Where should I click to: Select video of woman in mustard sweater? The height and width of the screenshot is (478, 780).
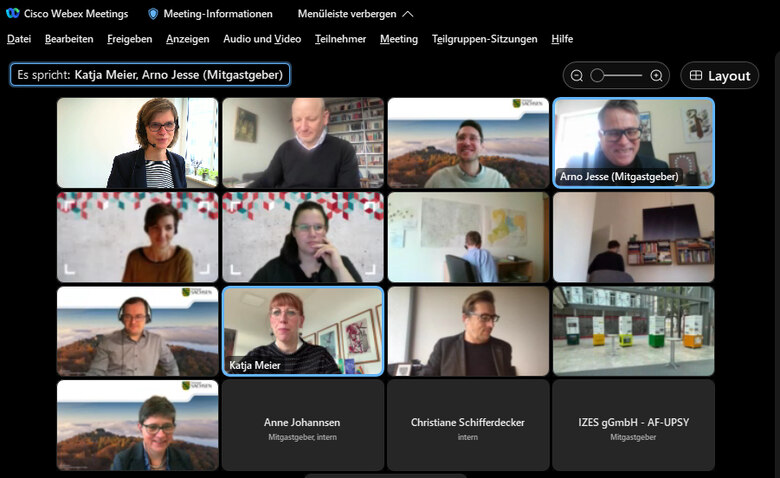coord(138,237)
